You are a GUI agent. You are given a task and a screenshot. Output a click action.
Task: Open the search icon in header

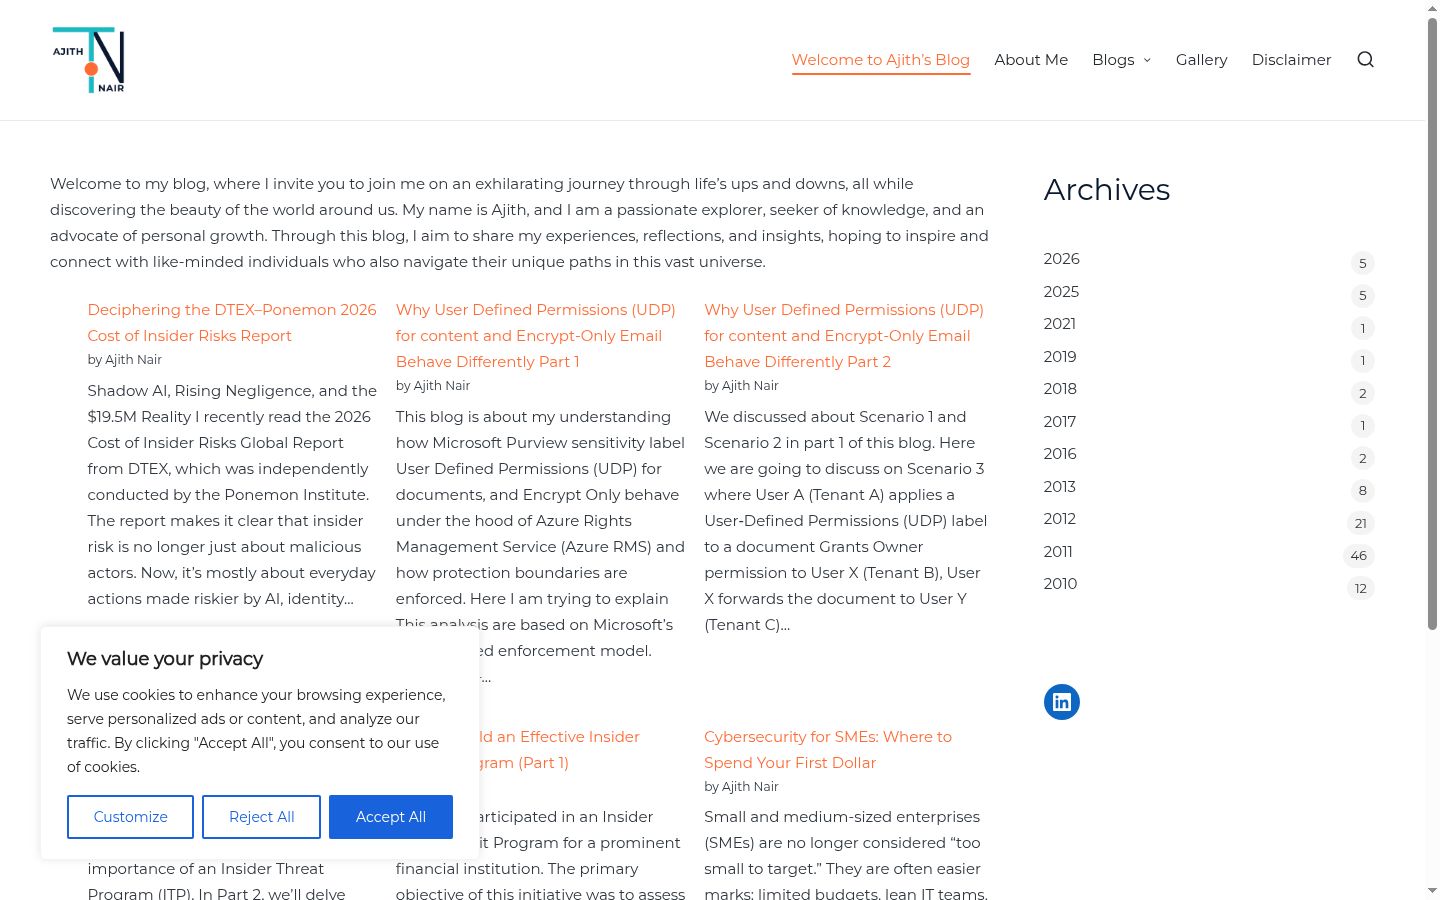click(x=1365, y=60)
